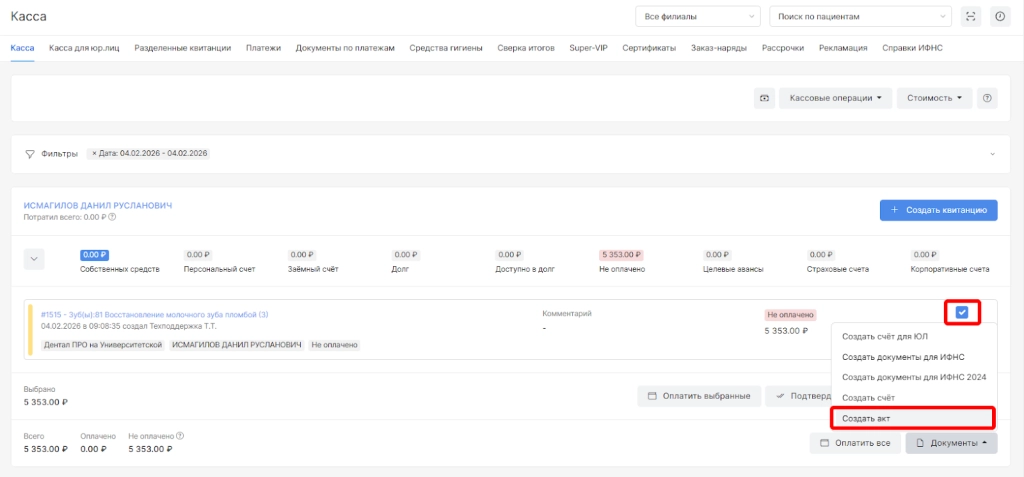Open the Стоимость dropdown
This screenshot has width=1024, height=477.
click(934, 98)
